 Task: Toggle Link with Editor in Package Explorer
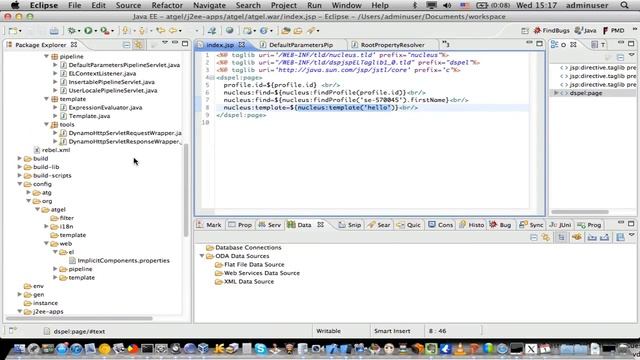138,44
